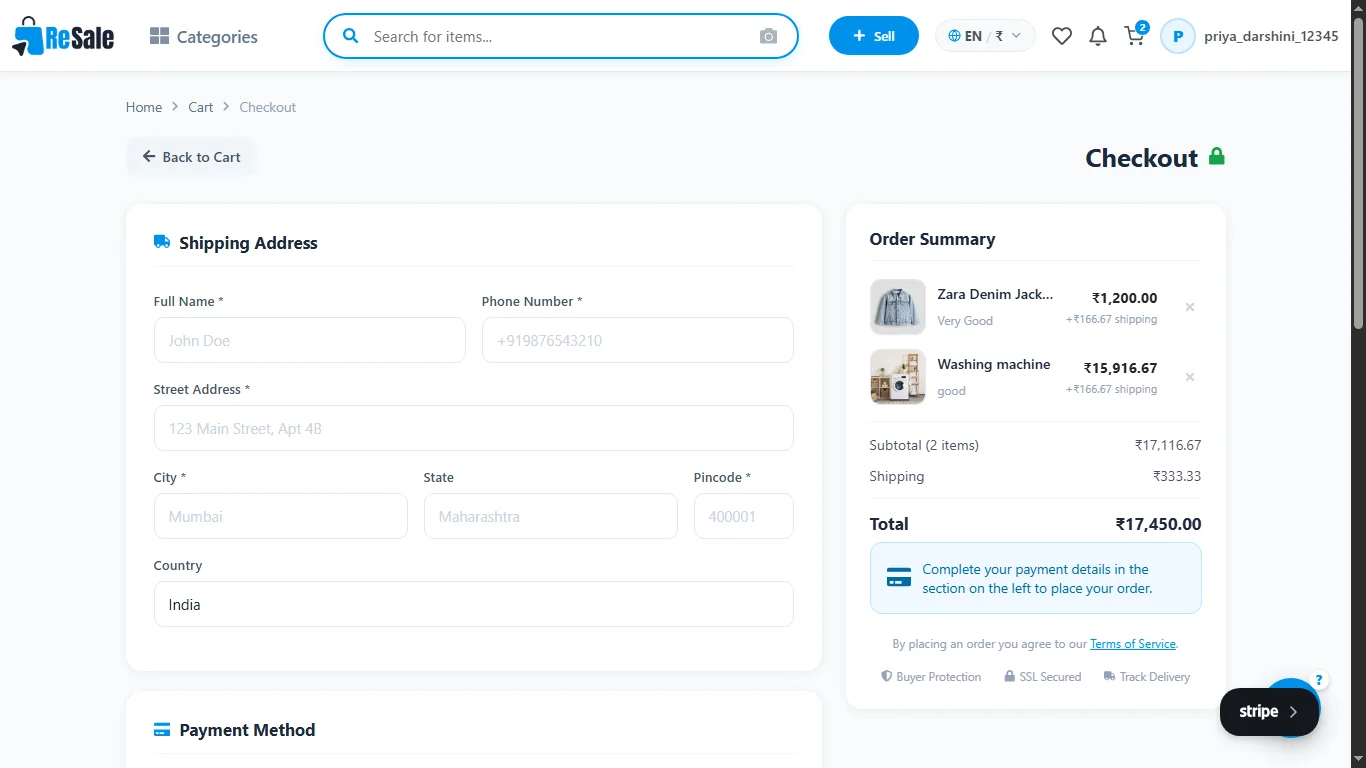This screenshot has height=768, width=1366.
Task: Click the Full Name input field
Action: [x=310, y=340]
